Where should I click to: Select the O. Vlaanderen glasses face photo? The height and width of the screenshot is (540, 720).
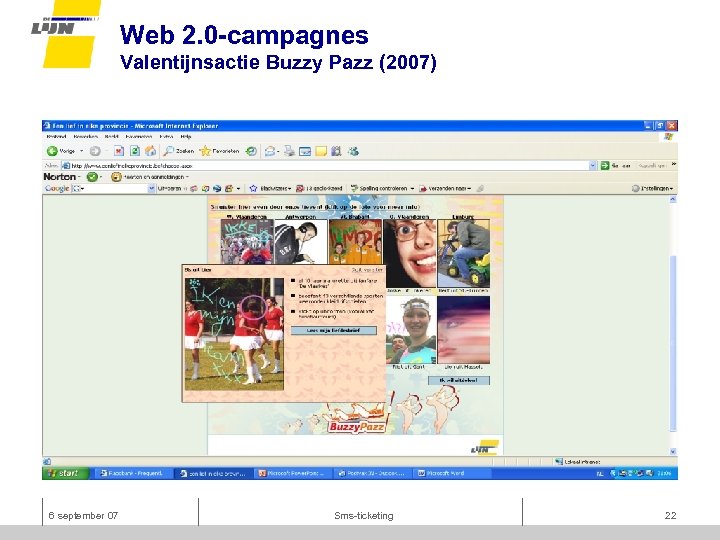pyautogui.click(x=410, y=253)
